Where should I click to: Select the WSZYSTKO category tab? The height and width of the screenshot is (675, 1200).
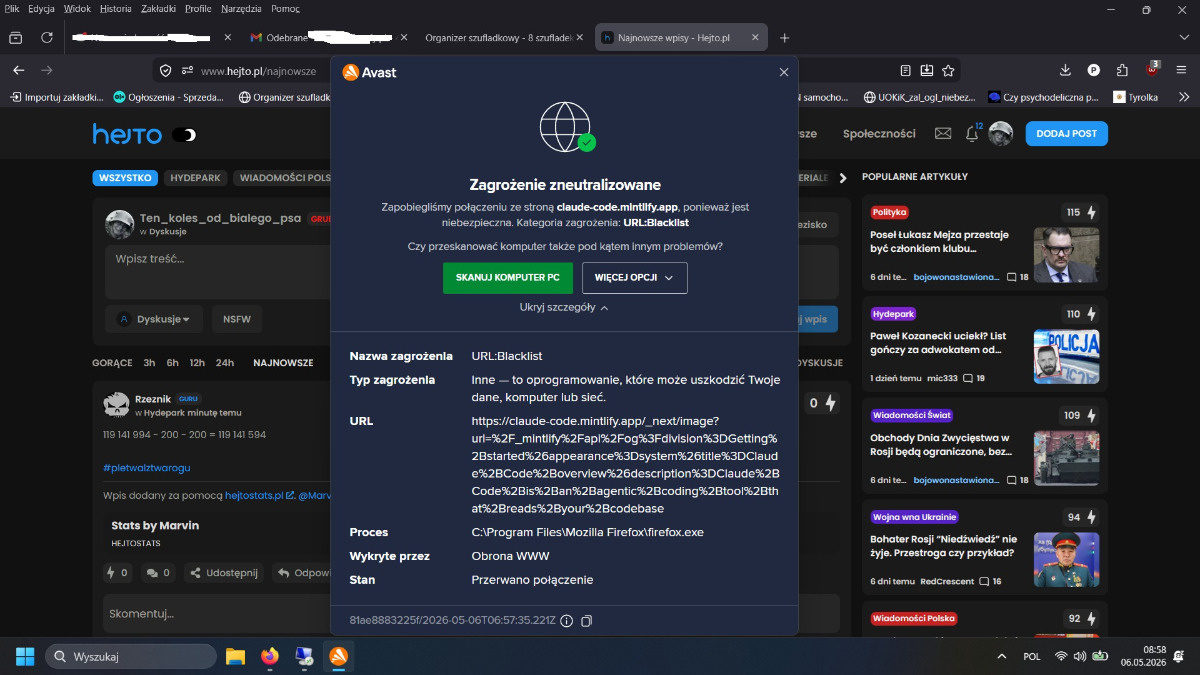[x=125, y=178]
